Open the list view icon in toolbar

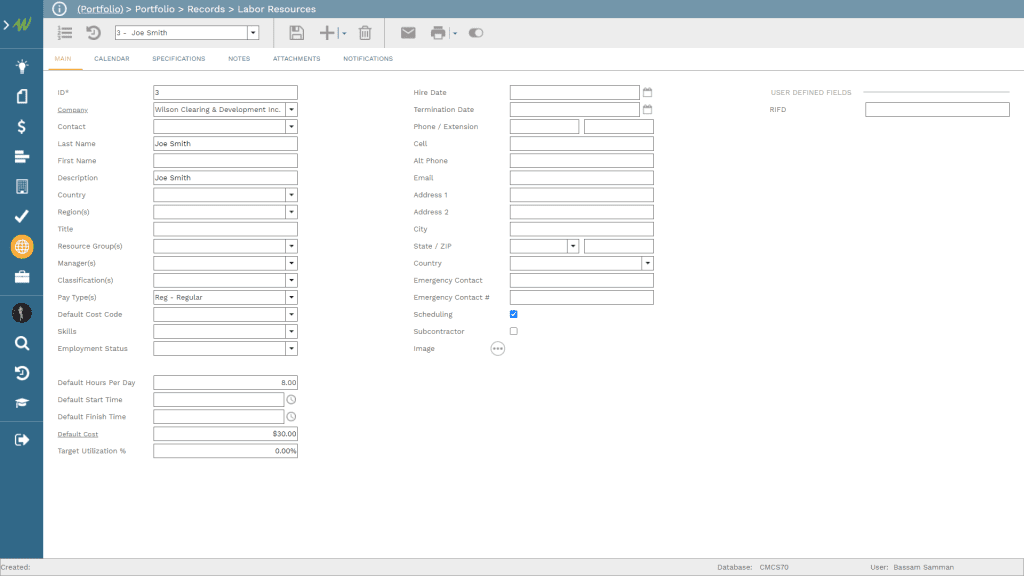click(65, 33)
